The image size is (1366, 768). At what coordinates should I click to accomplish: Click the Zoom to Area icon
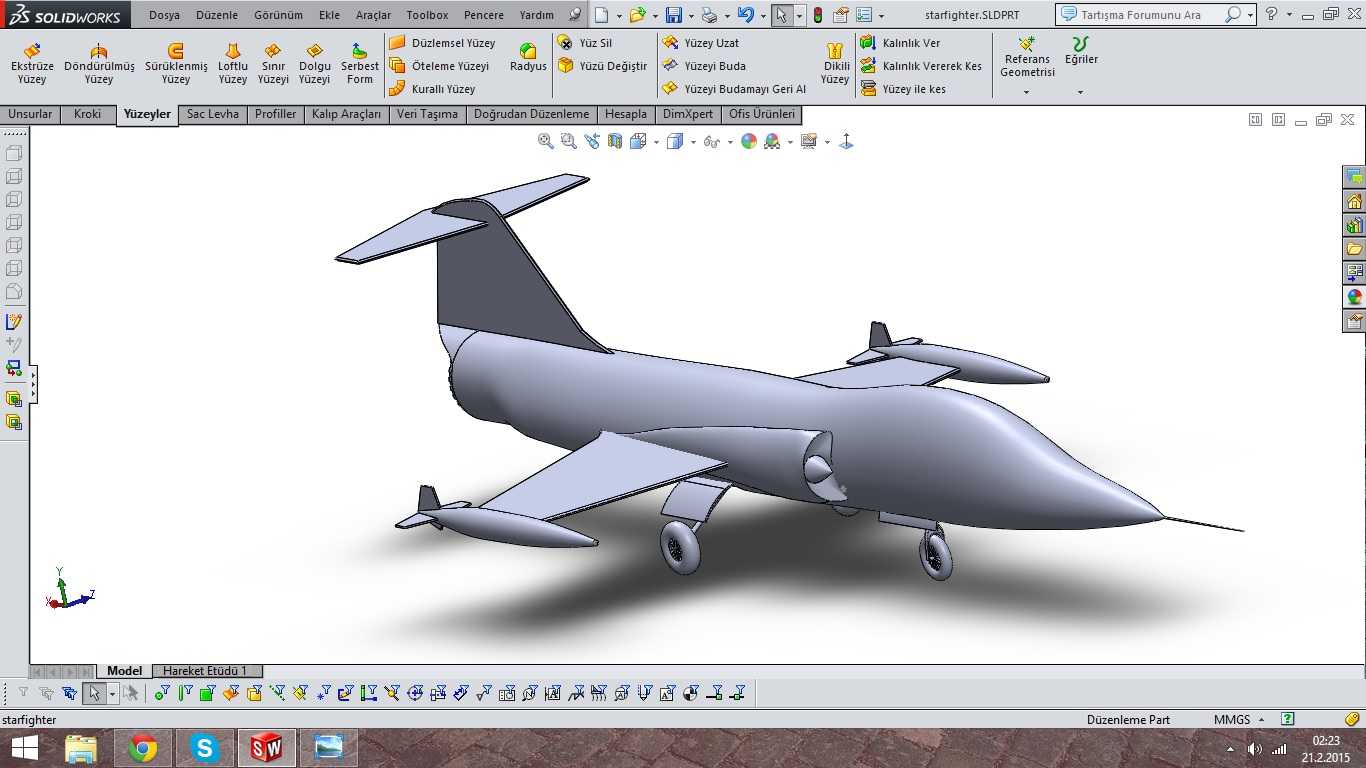(568, 141)
